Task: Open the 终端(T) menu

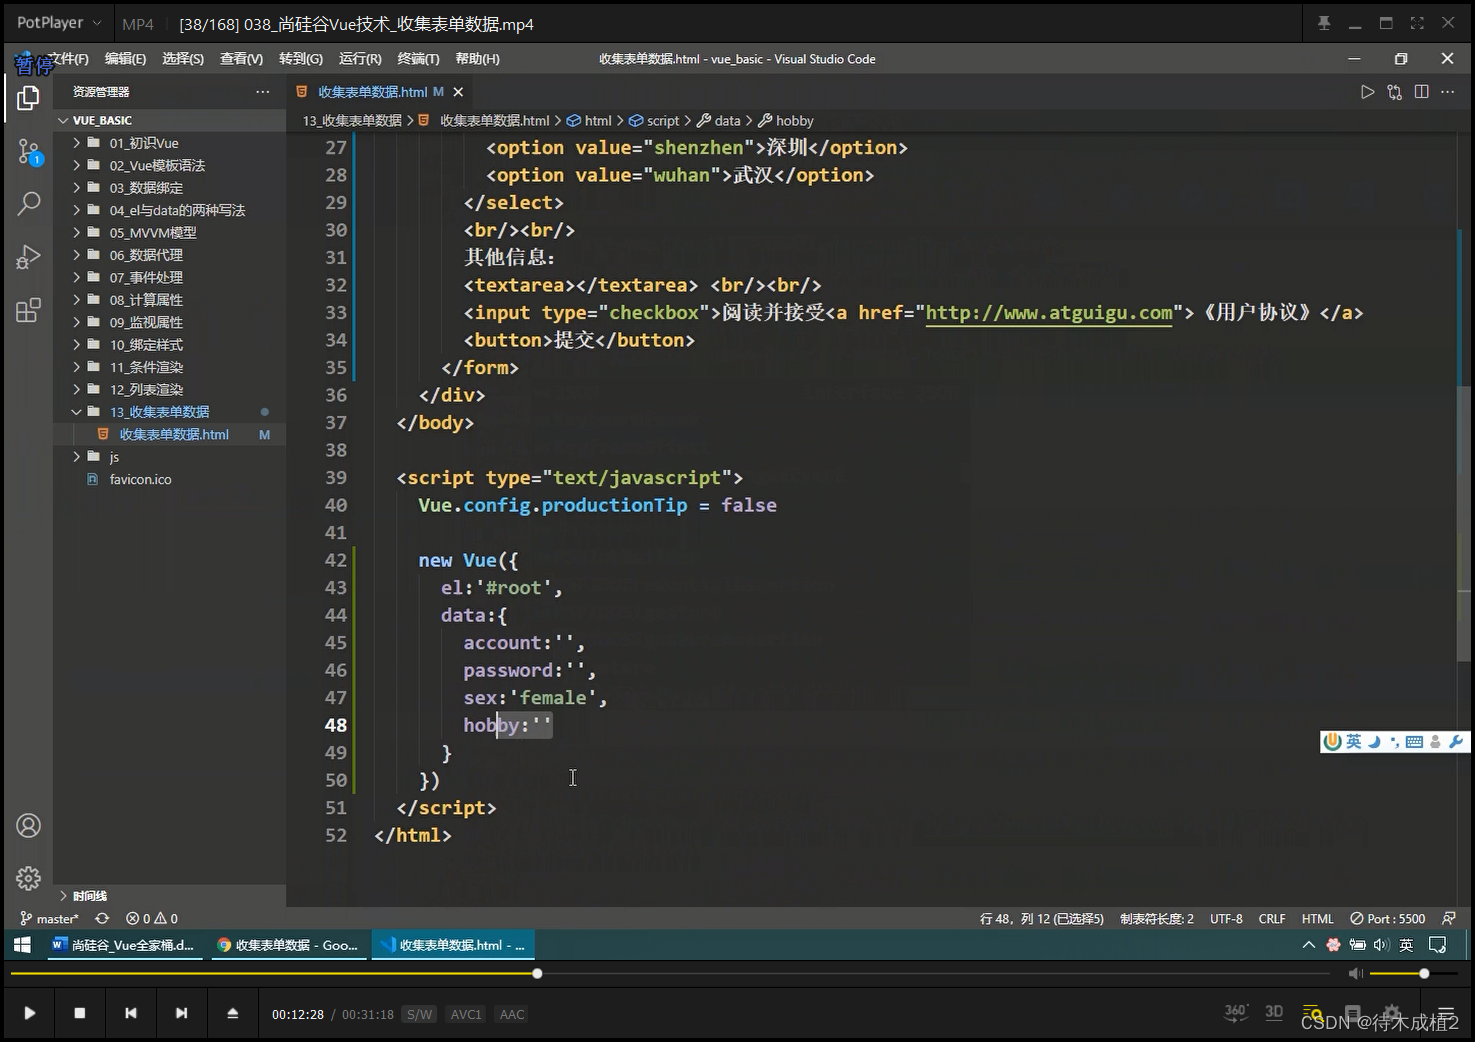Action: [418, 59]
